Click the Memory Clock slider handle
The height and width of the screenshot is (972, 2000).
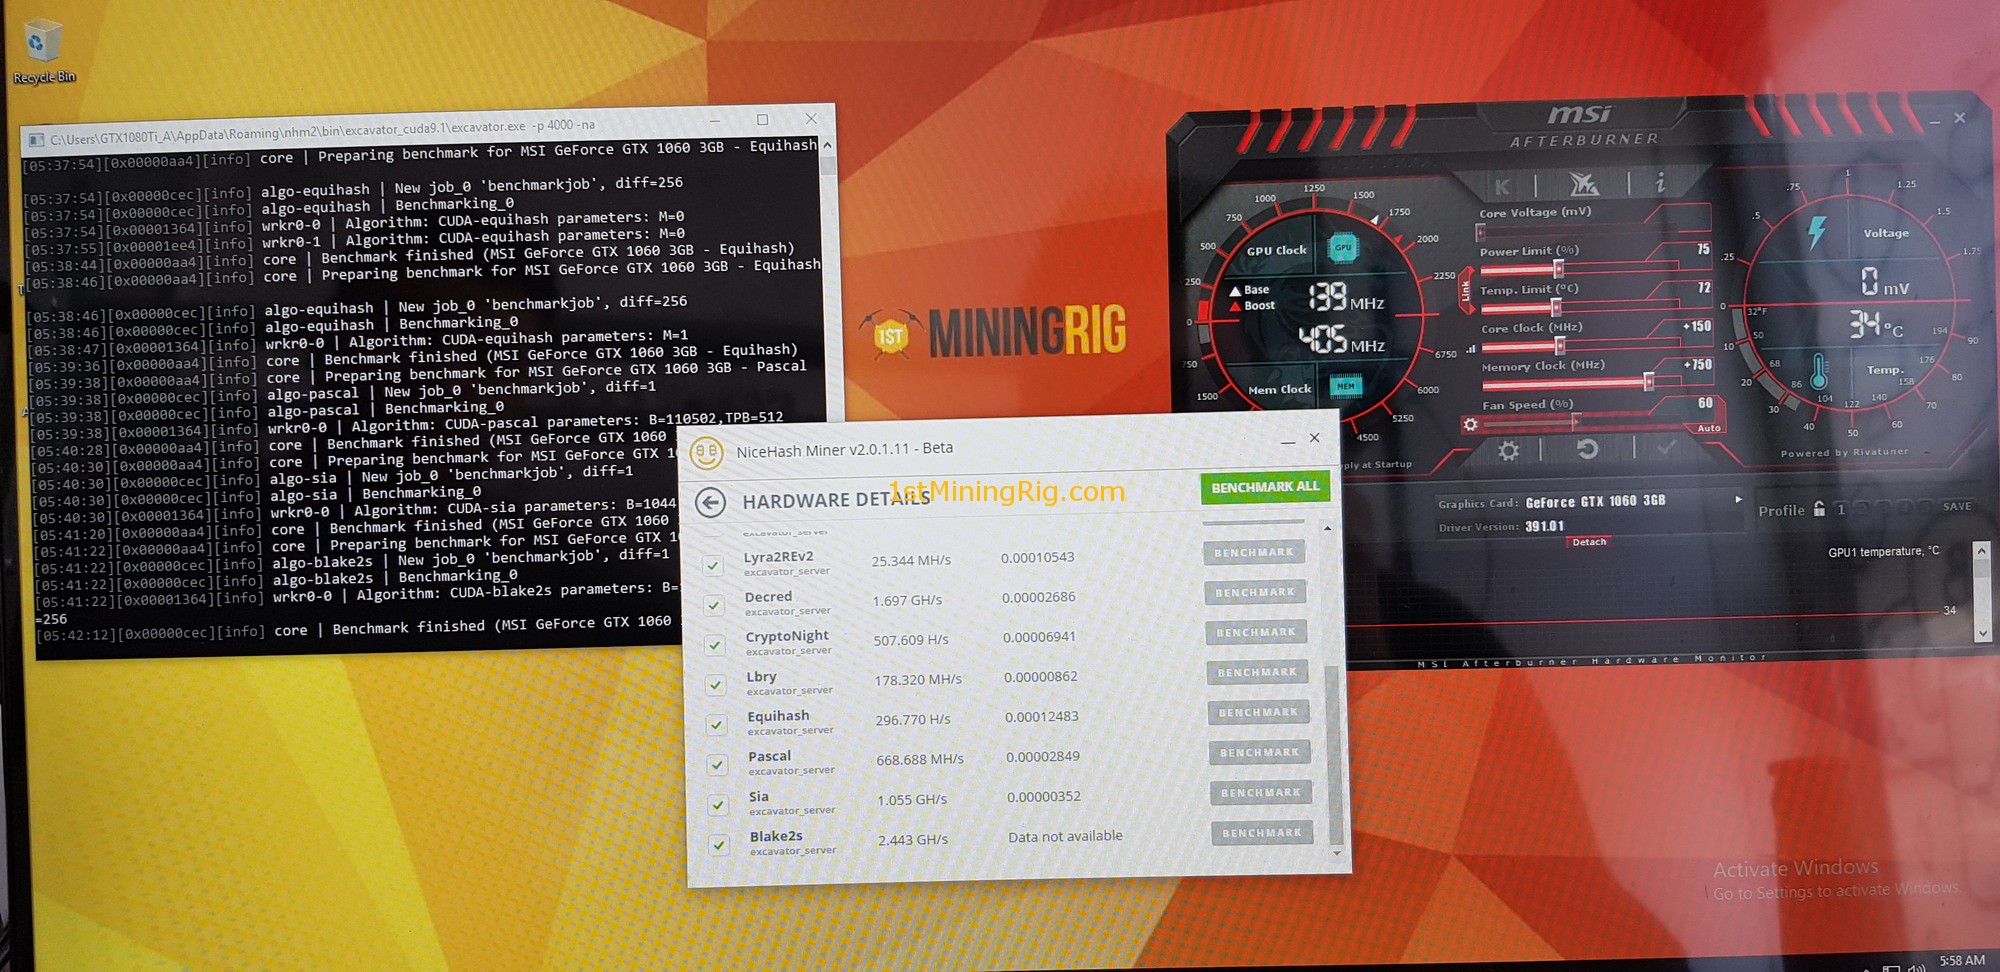tap(1648, 381)
